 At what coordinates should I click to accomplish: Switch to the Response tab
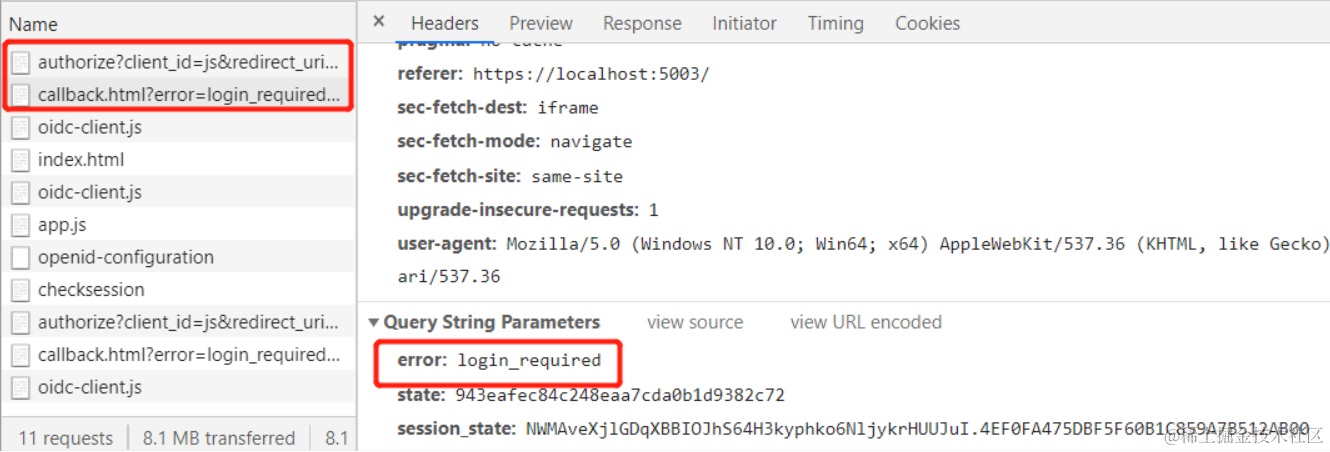click(642, 23)
